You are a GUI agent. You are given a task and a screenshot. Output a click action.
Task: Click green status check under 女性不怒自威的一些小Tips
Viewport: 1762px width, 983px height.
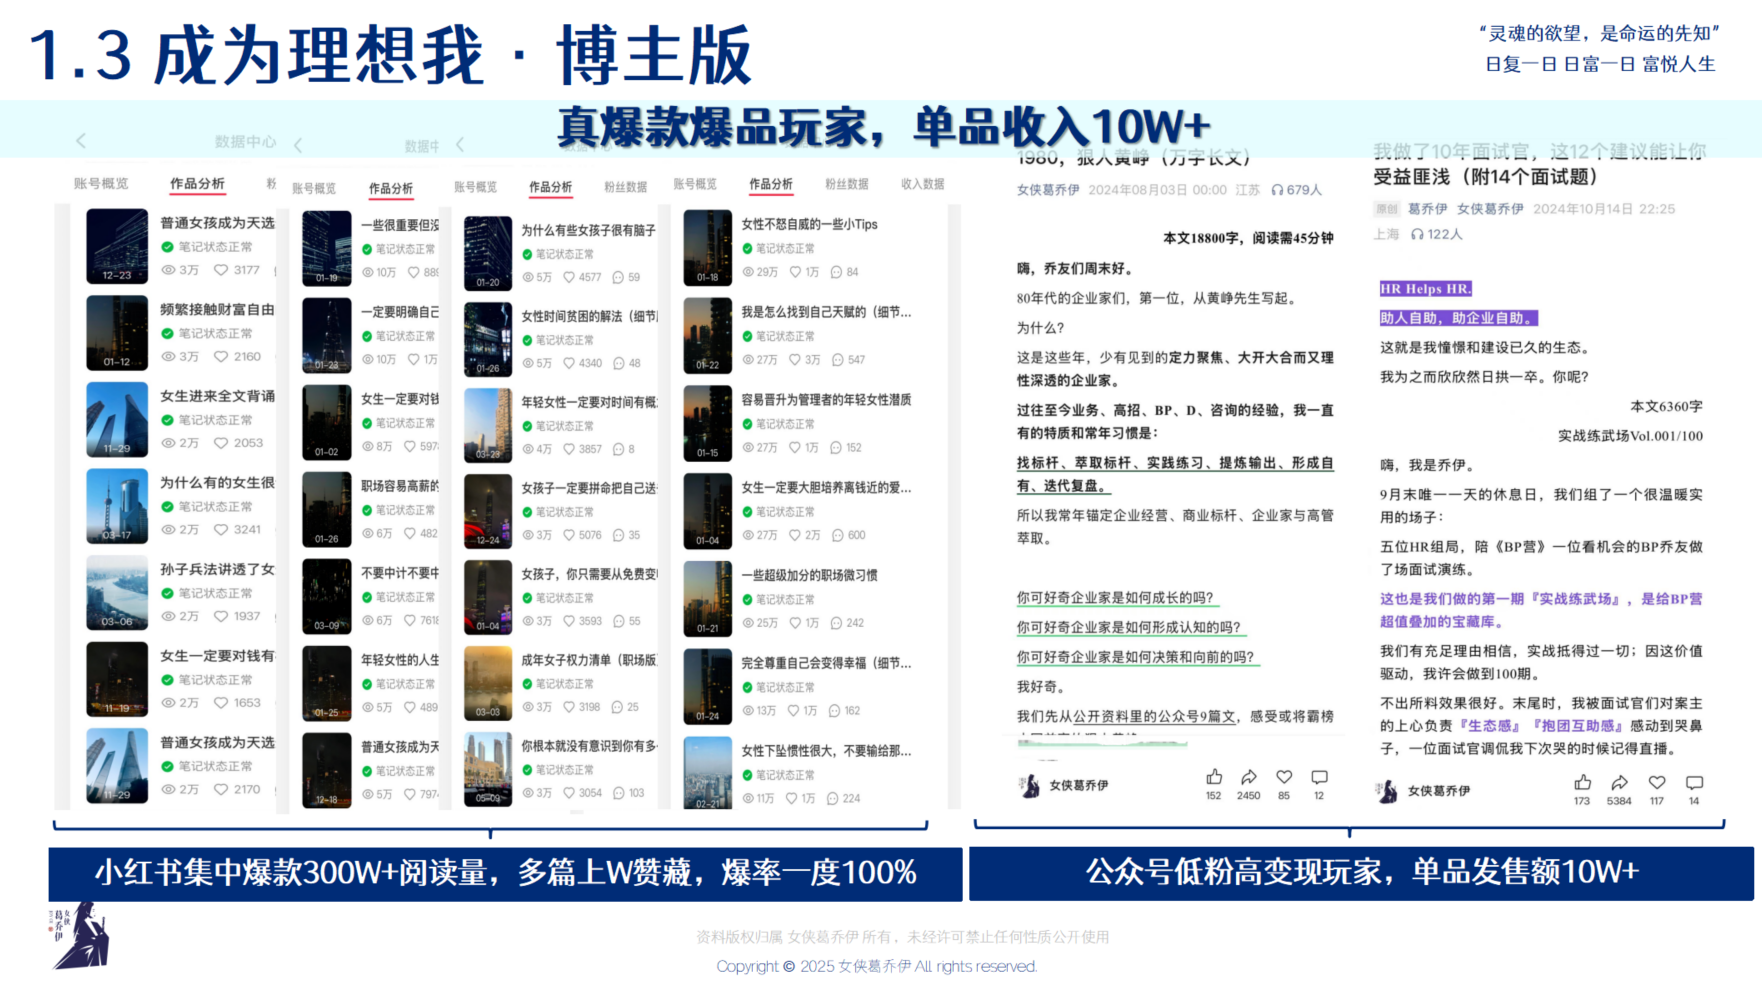click(x=747, y=248)
